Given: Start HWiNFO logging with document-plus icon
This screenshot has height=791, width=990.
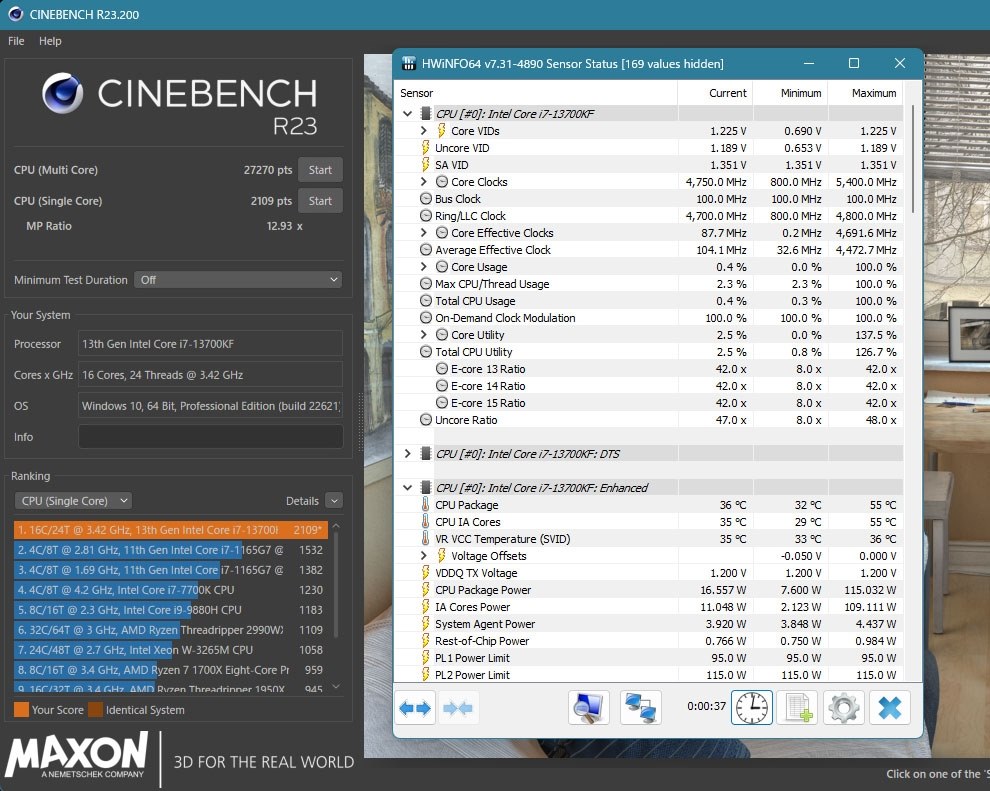Looking at the screenshot, I should 797,708.
